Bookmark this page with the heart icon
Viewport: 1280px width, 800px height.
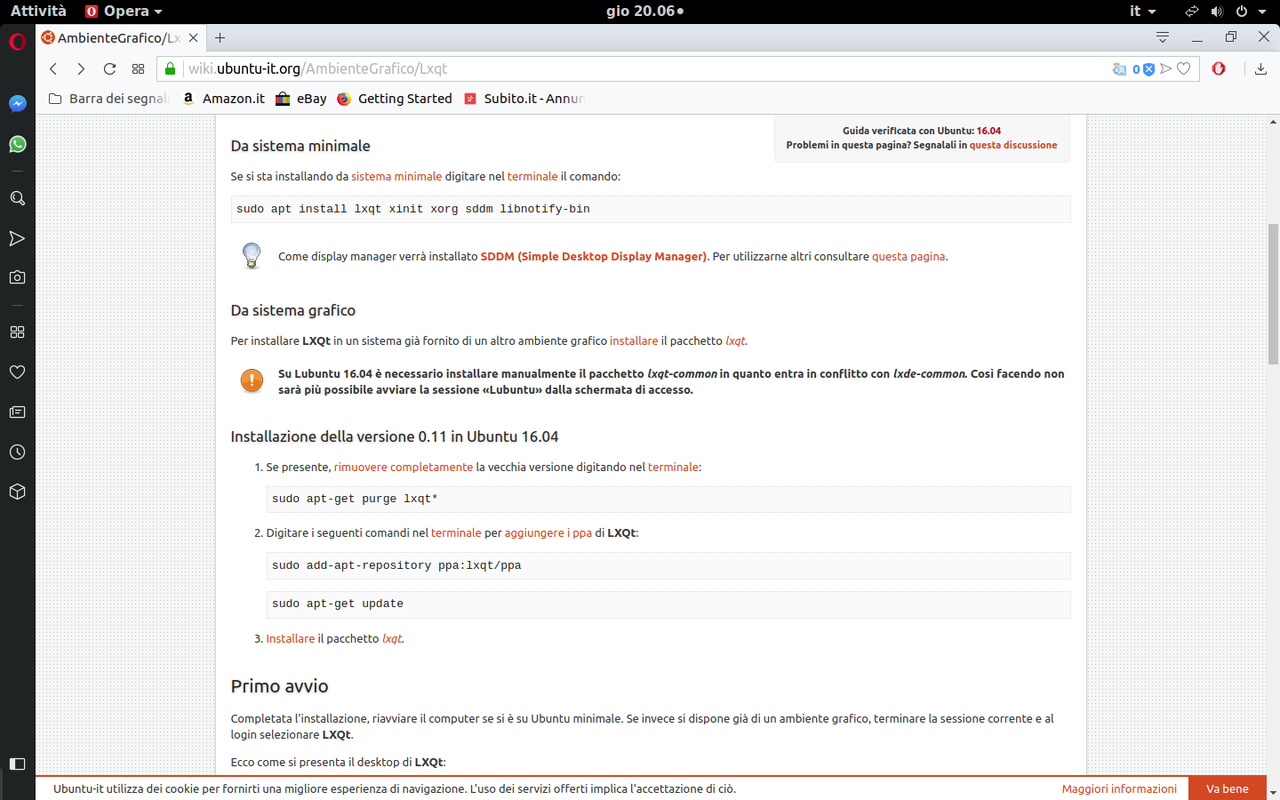point(1184,69)
